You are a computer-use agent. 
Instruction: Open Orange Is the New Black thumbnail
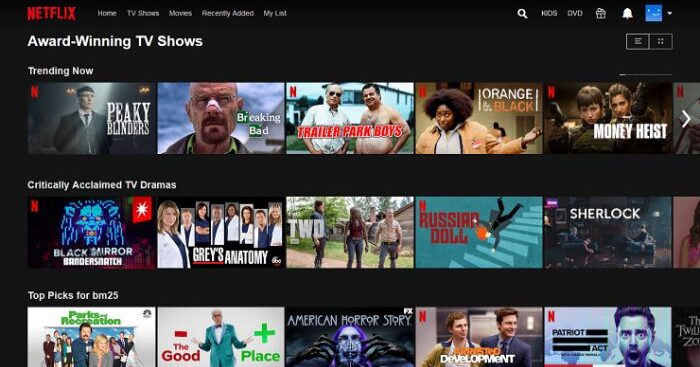click(479, 118)
